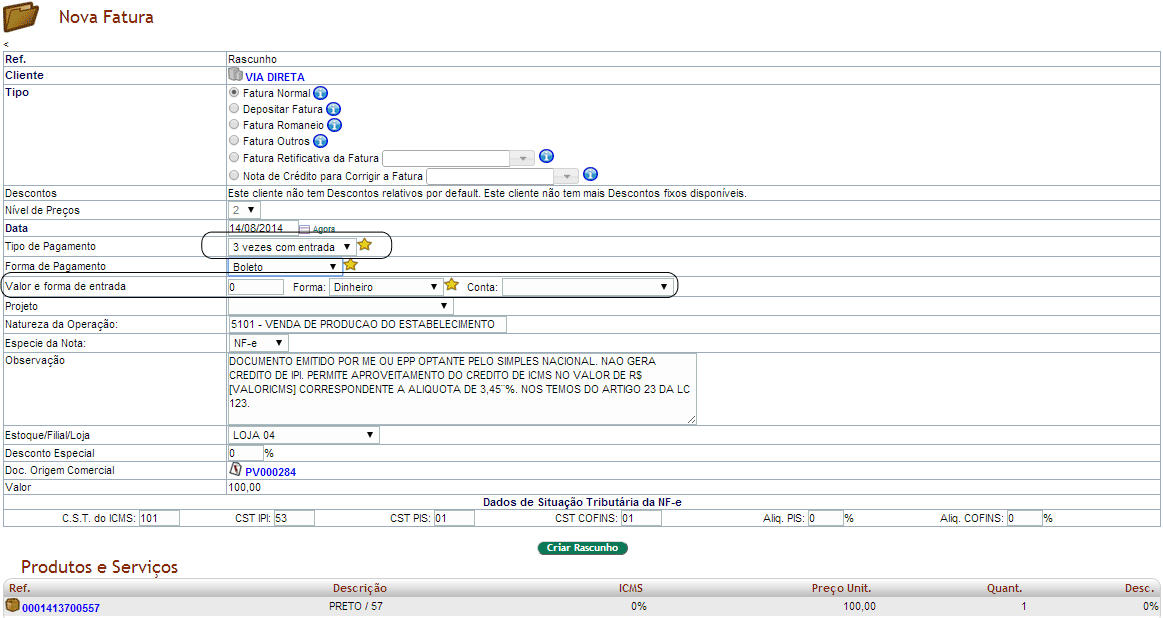
Task: Click the info icon beside Depositar Fatura
Action: coord(333,109)
